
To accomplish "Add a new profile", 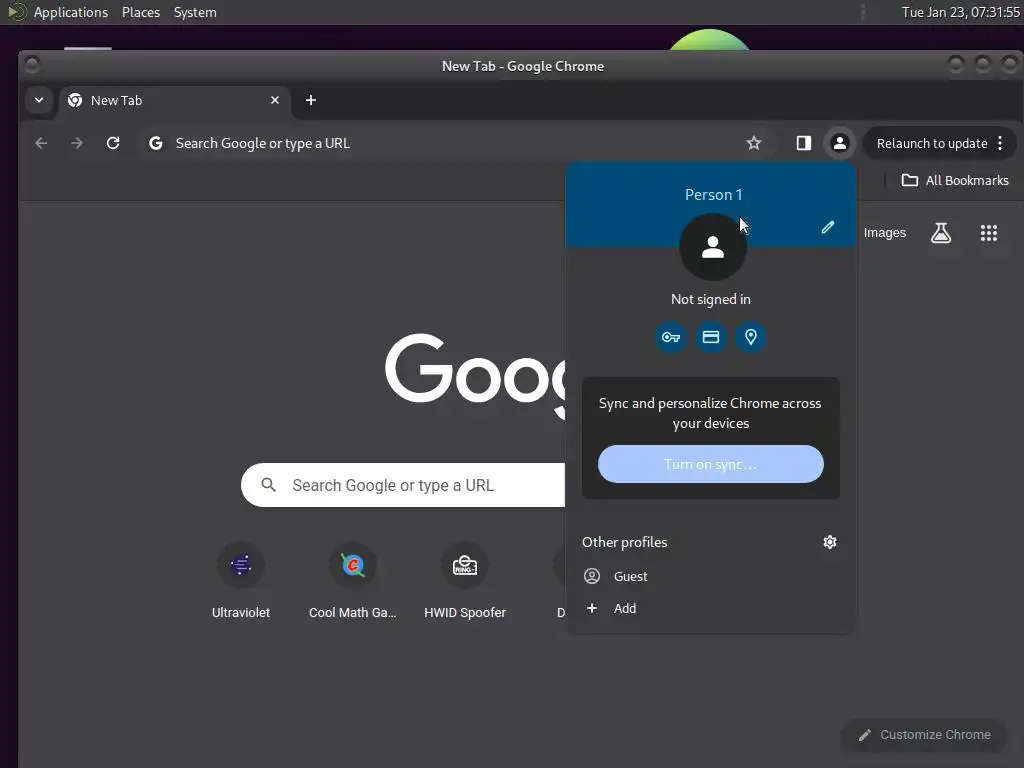I will tap(711, 609).
